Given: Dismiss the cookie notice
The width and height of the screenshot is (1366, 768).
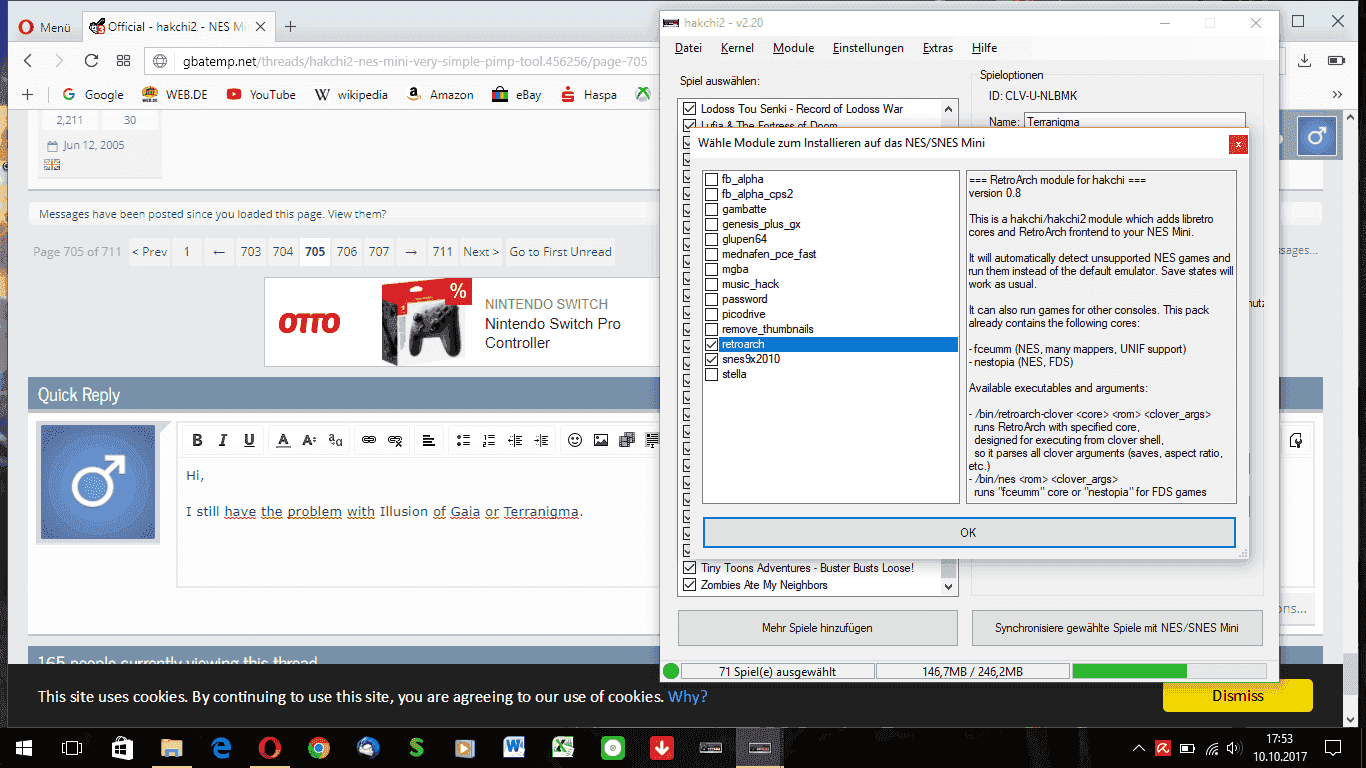Looking at the screenshot, I should 1237,696.
